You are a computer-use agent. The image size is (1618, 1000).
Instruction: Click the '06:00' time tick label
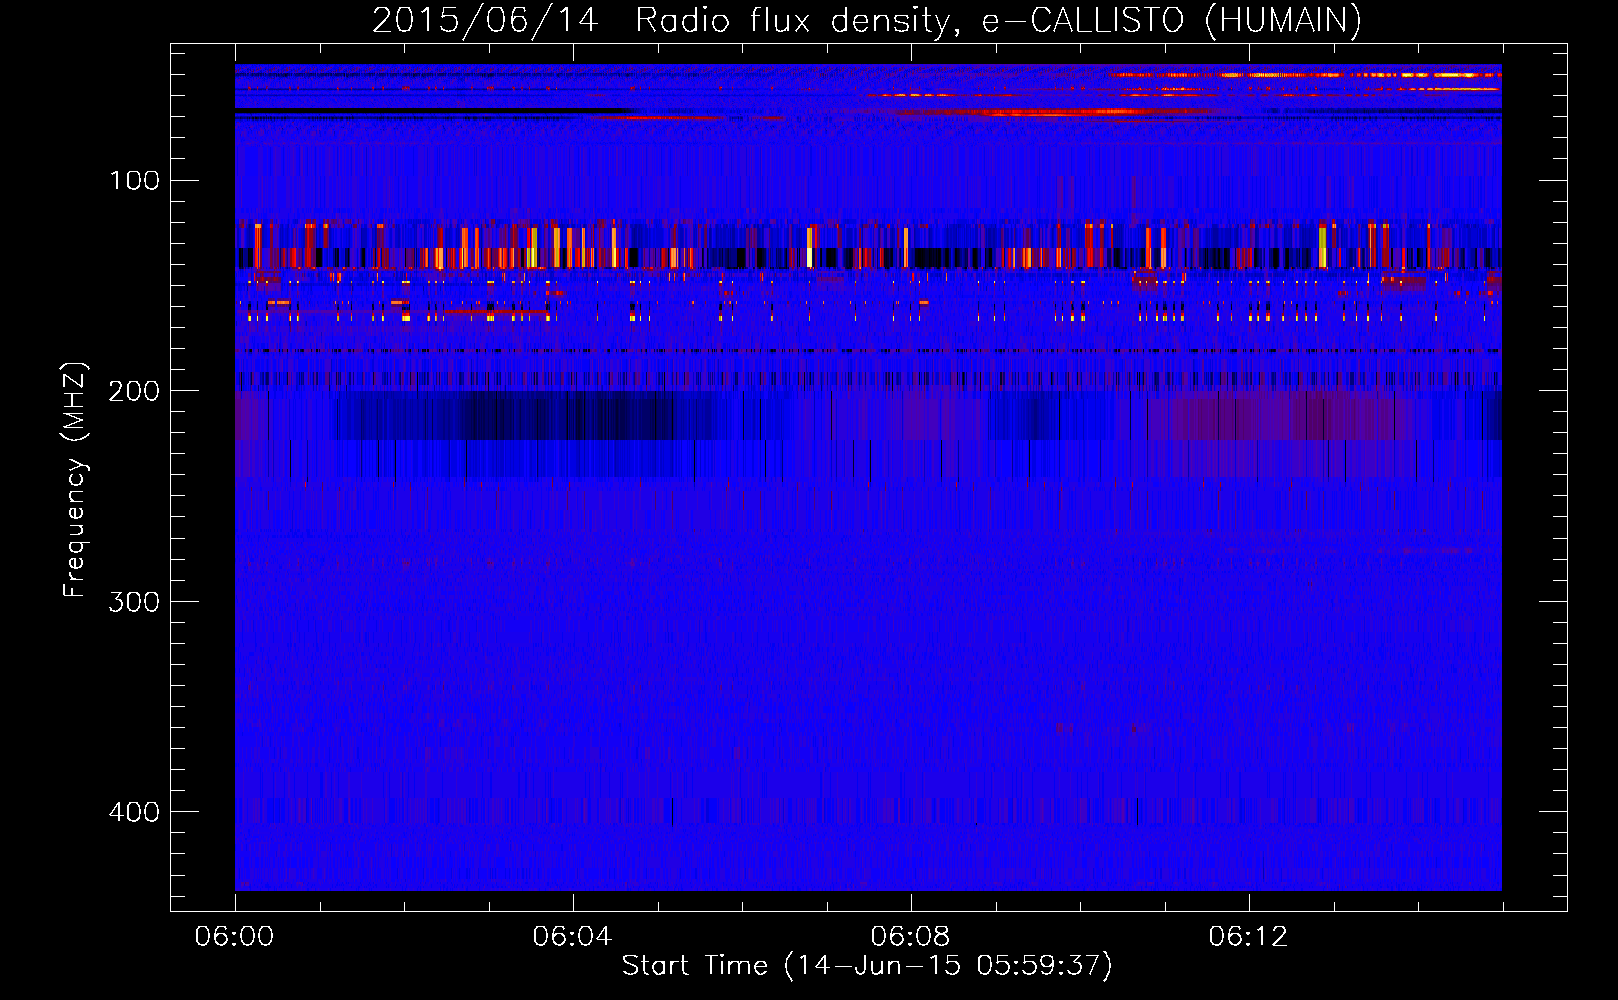[x=234, y=937]
